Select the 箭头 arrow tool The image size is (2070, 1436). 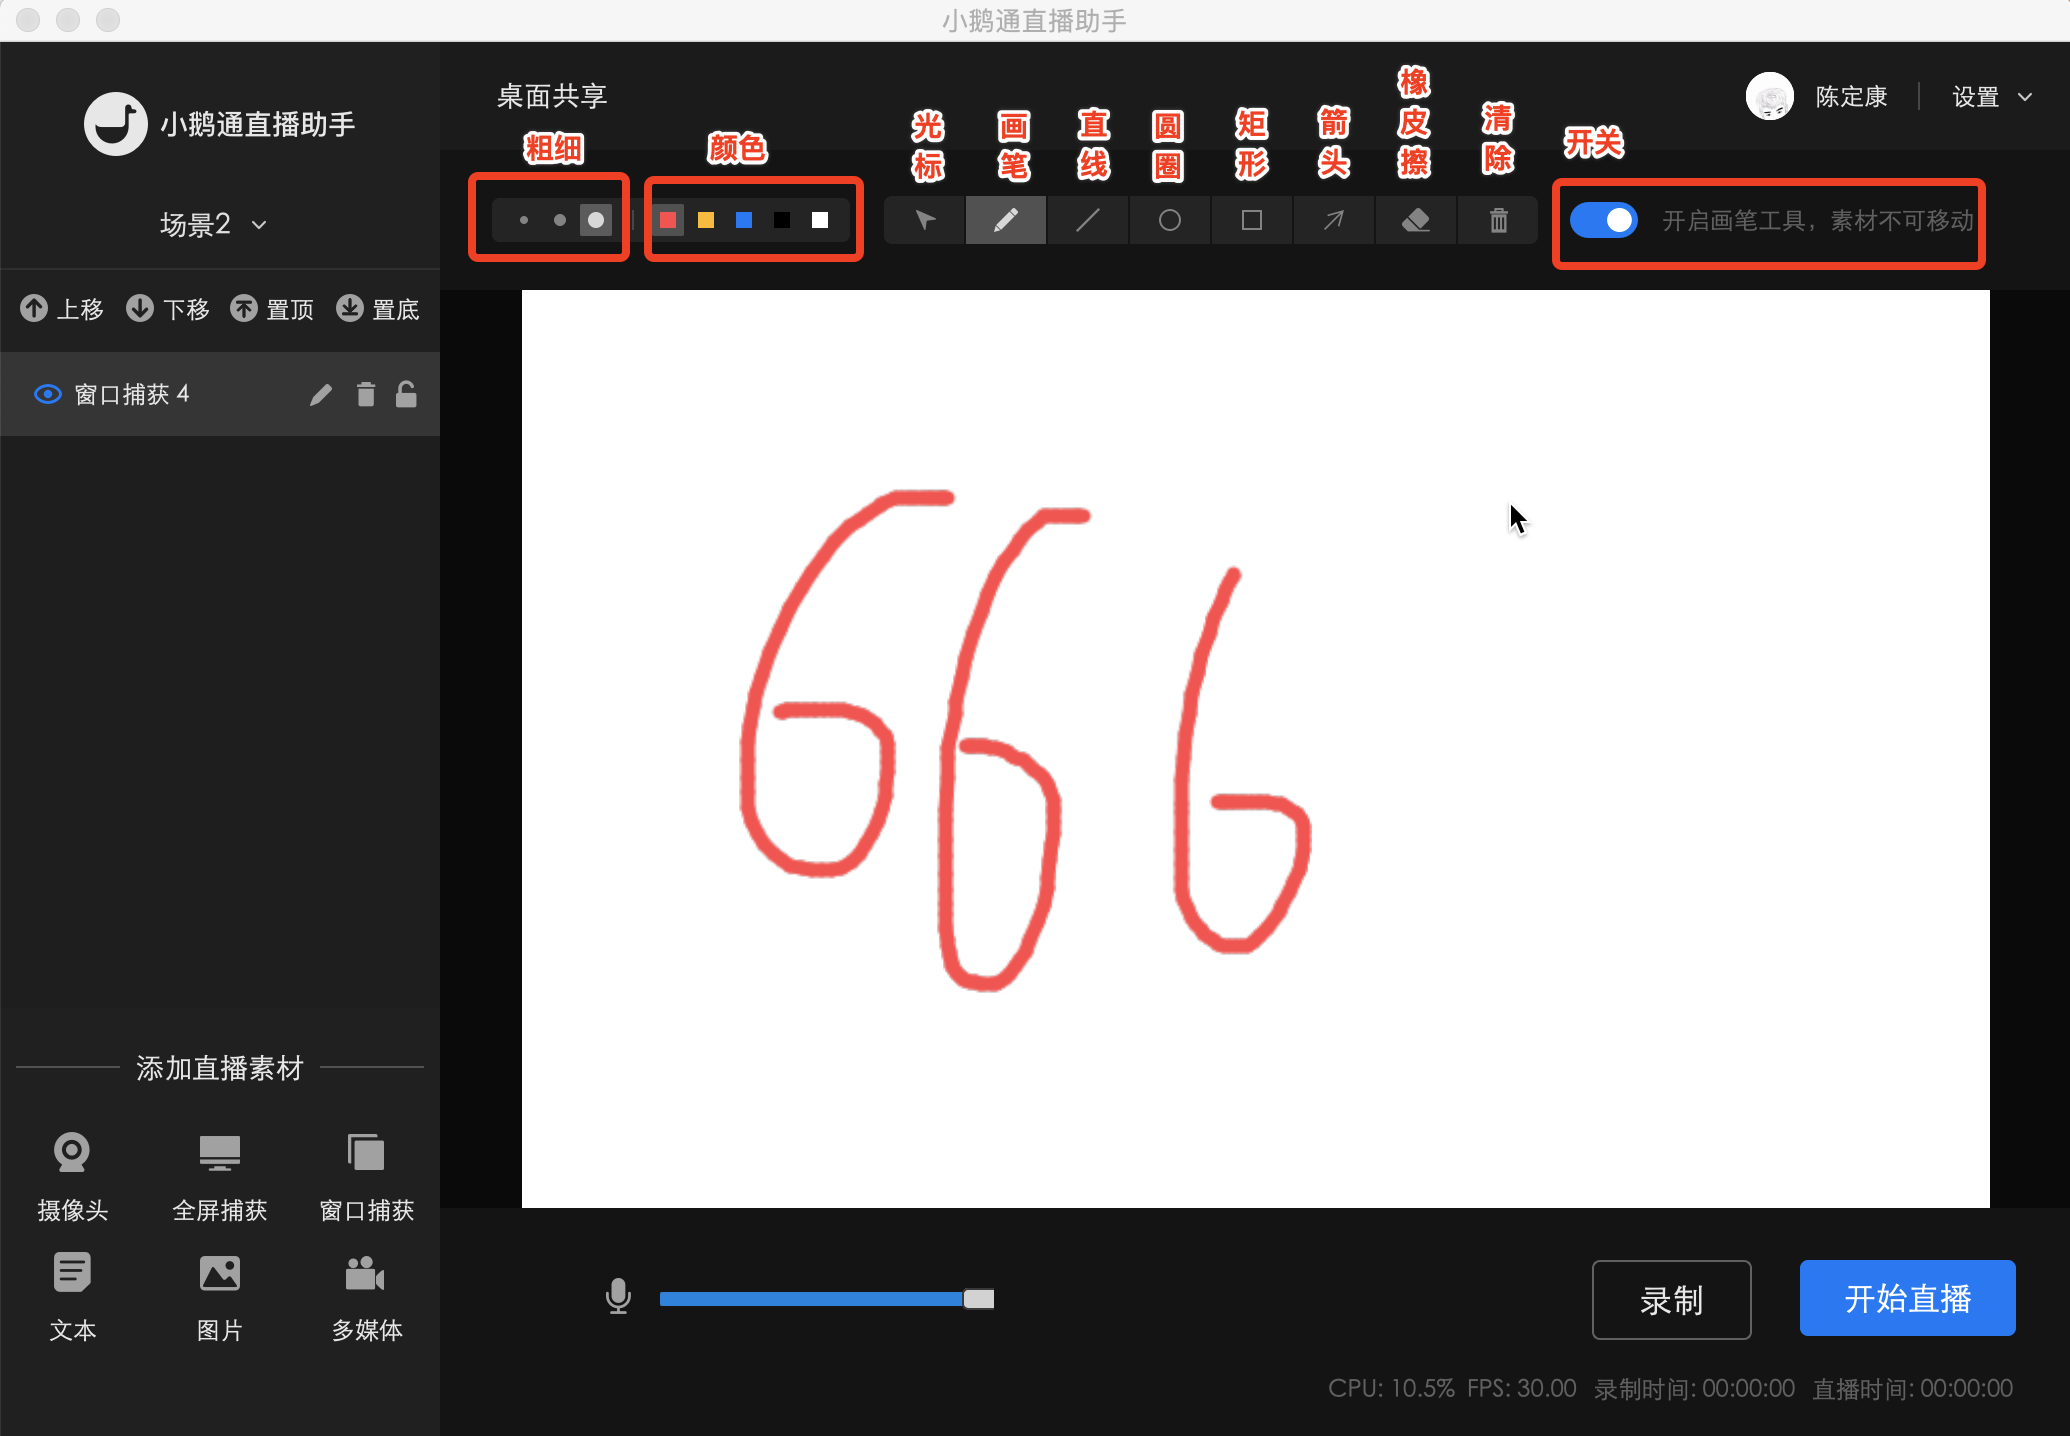[x=1333, y=220]
